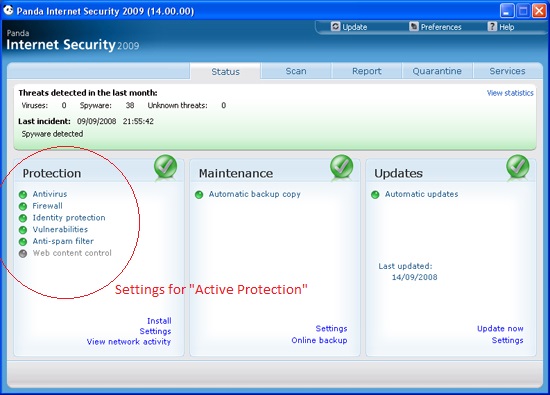Click the green status dot beside Antivirus
550x395 pixels.
click(23, 195)
